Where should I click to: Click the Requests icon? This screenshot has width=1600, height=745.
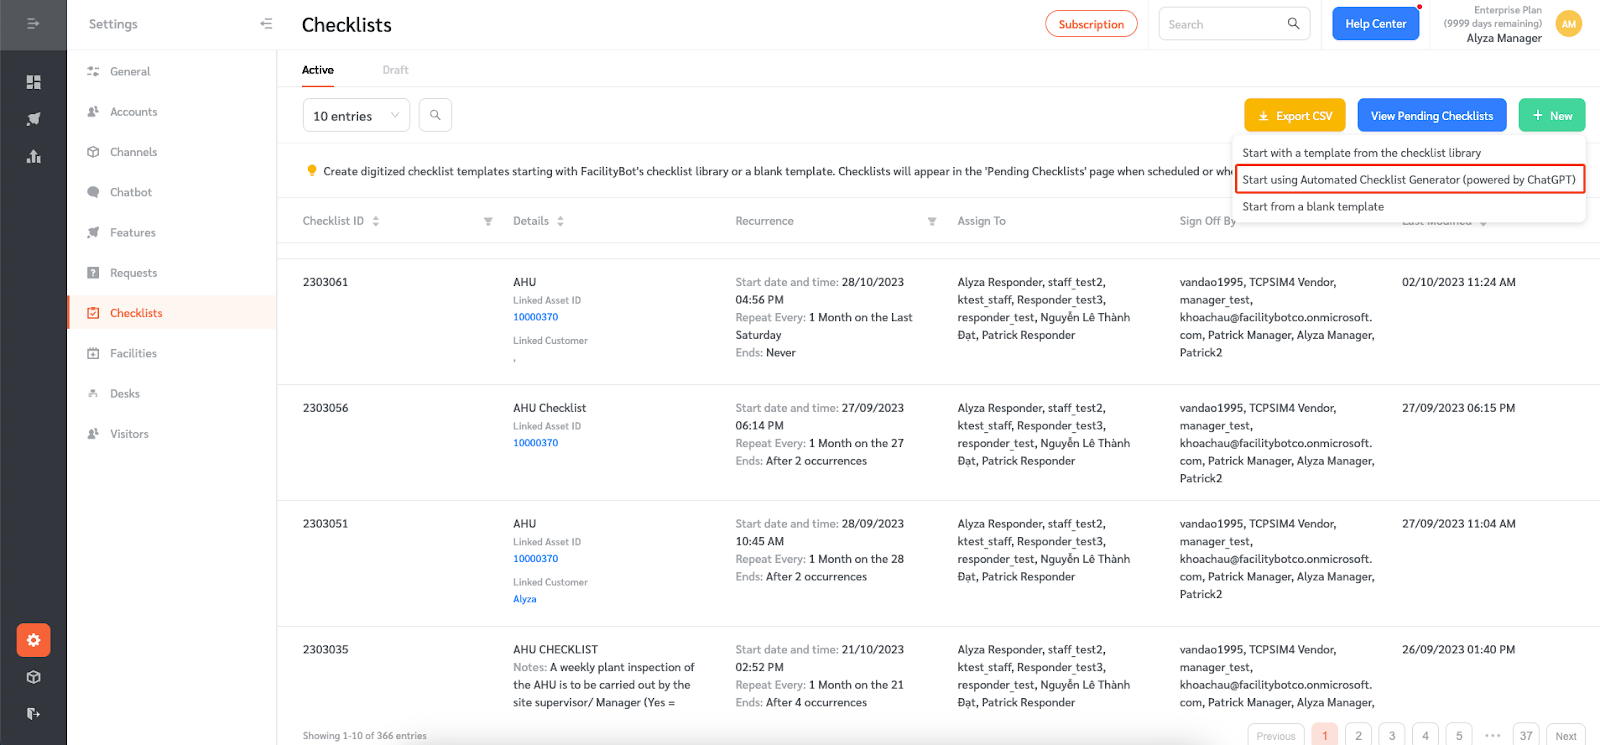(x=93, y=273)
